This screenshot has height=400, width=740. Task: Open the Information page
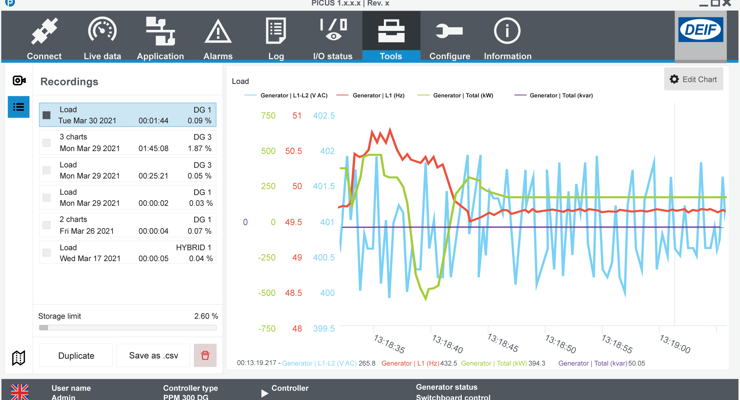pyautogui.click(x=507, y=38)
